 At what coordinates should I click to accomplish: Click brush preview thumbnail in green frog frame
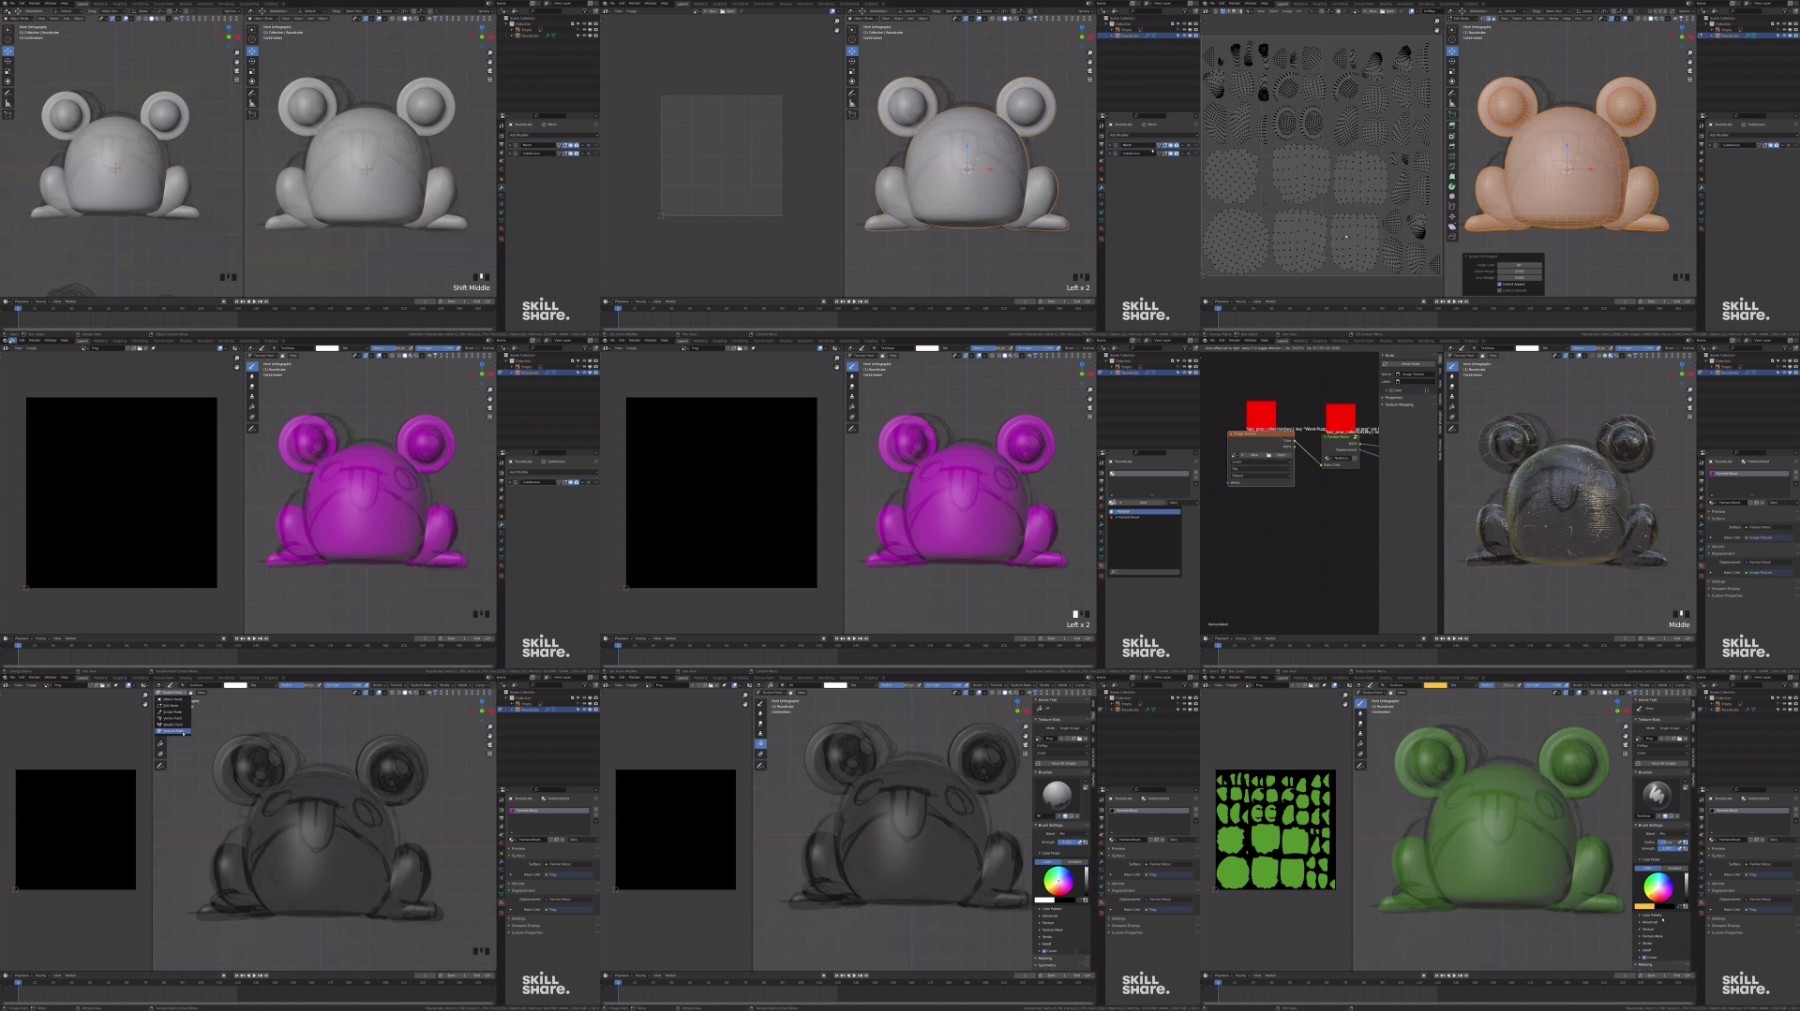[x=1656, y=795]
